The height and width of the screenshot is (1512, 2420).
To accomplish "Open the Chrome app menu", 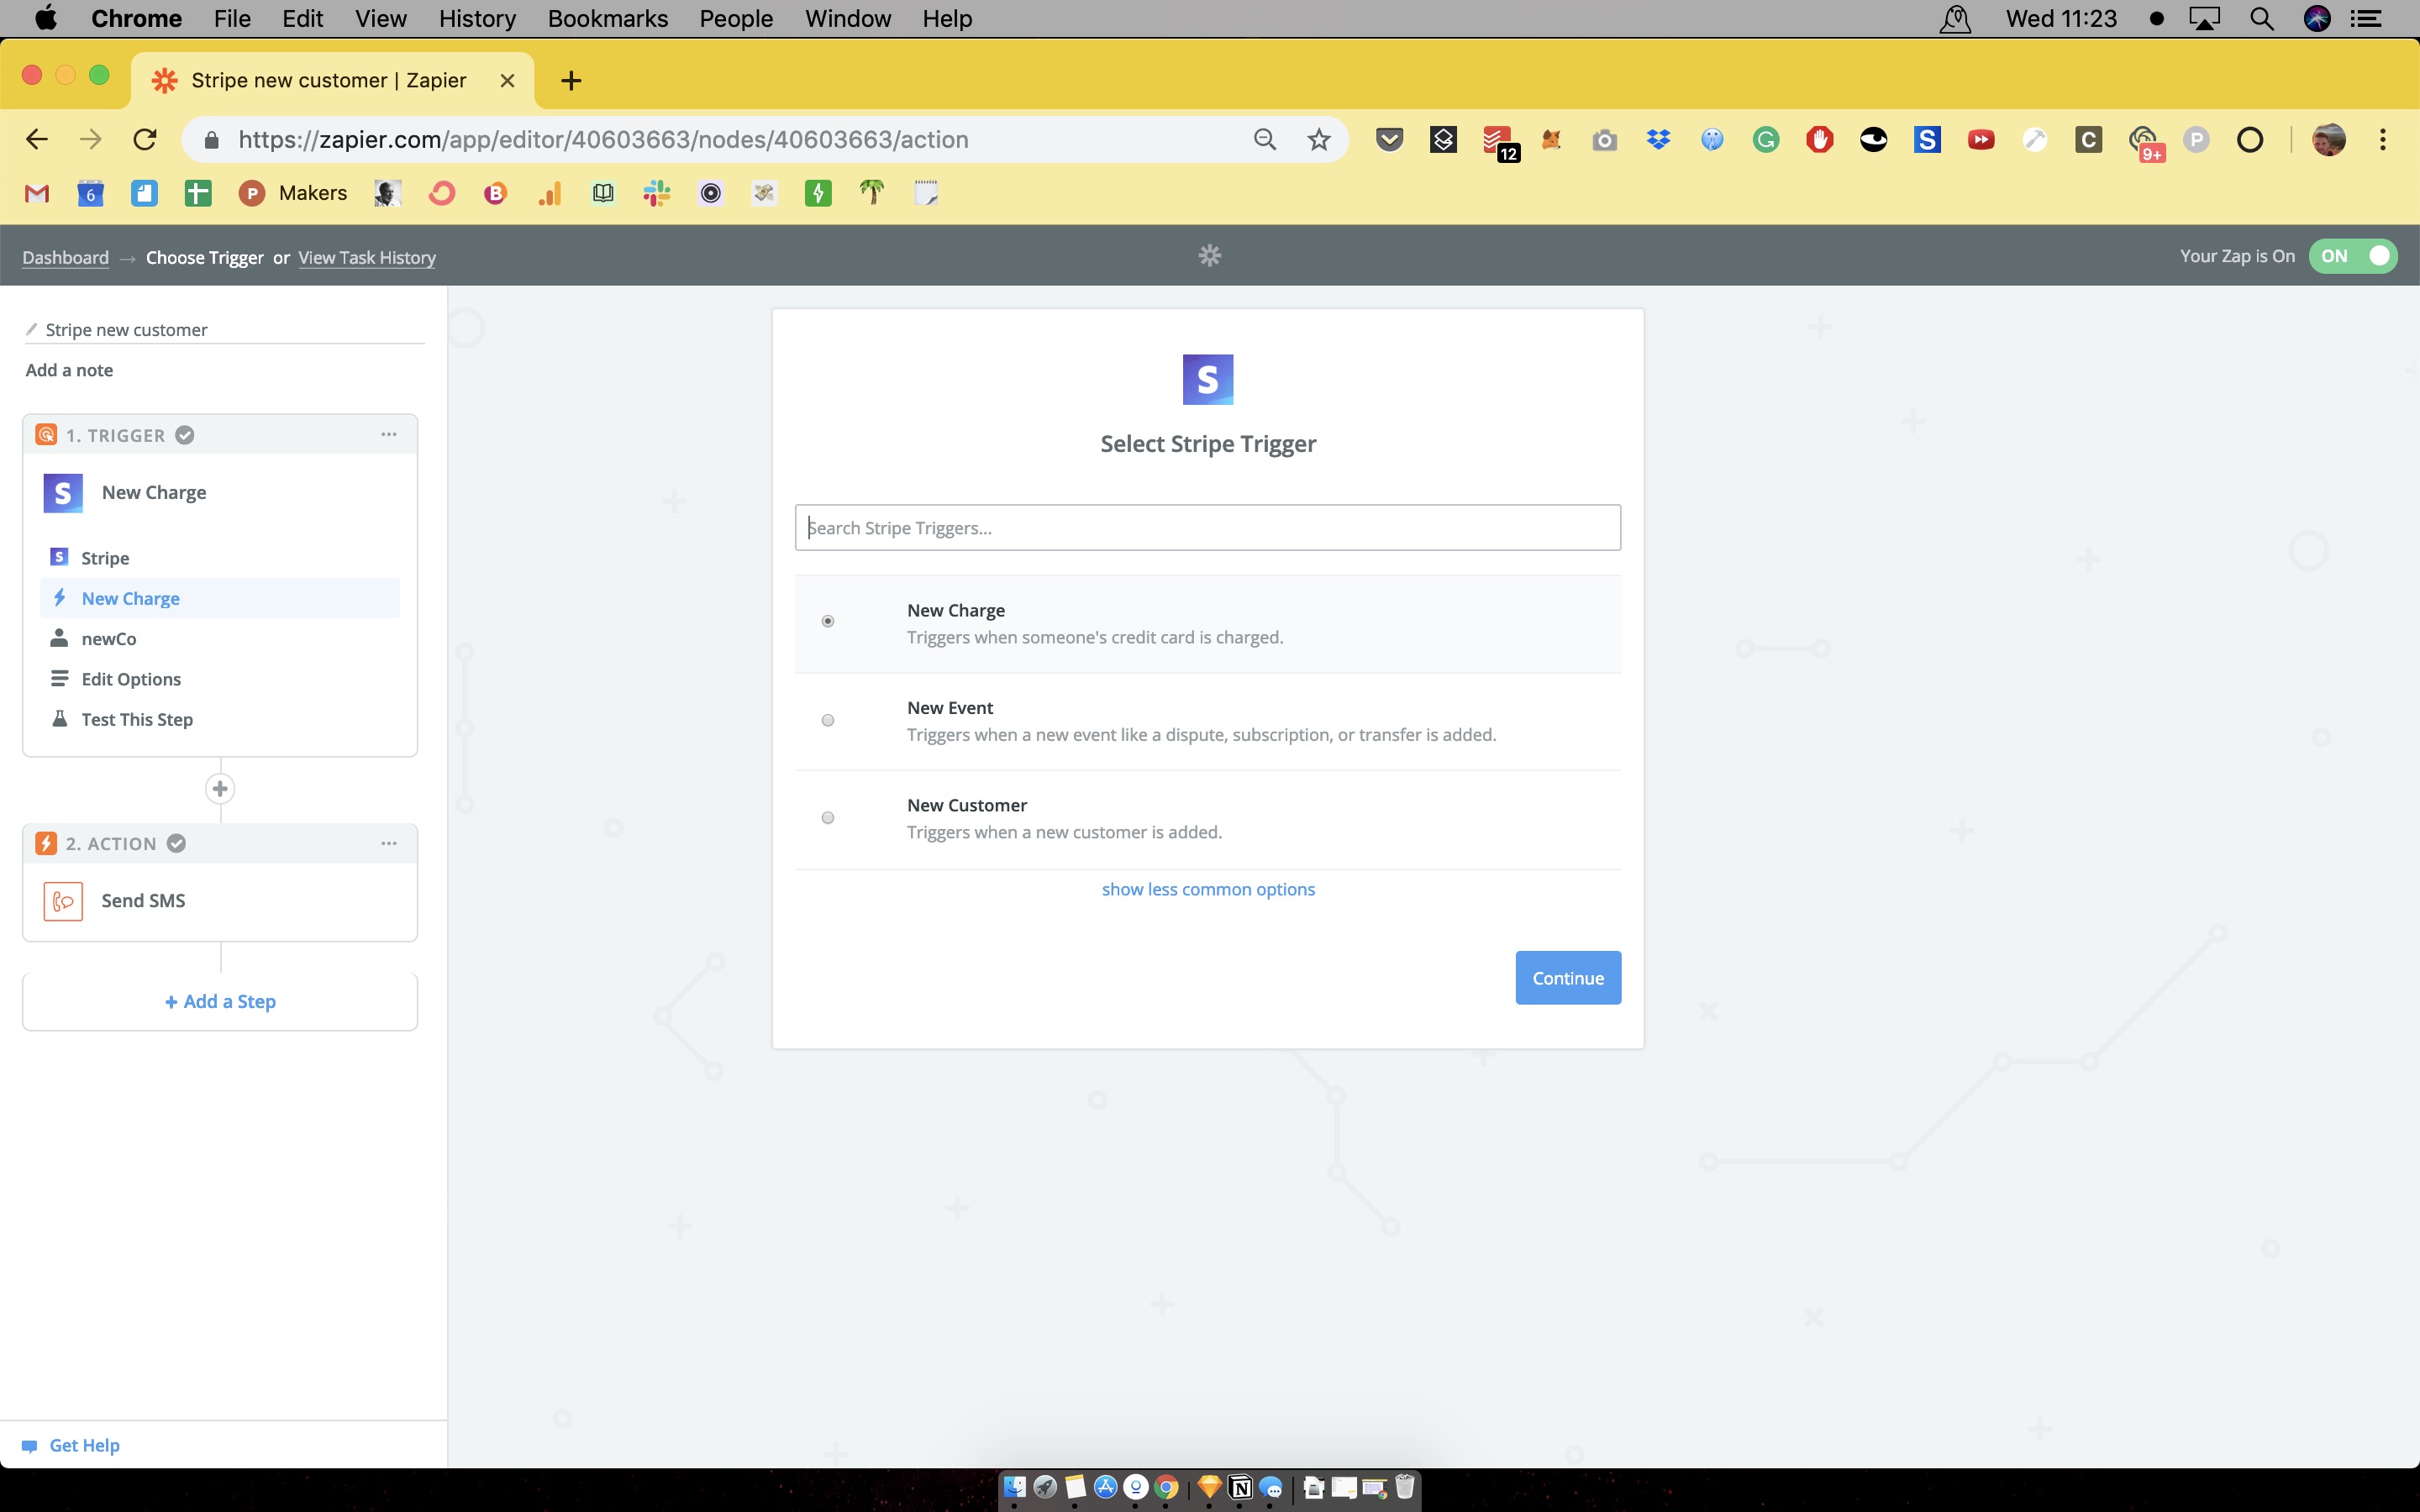I will click(136, 18).
